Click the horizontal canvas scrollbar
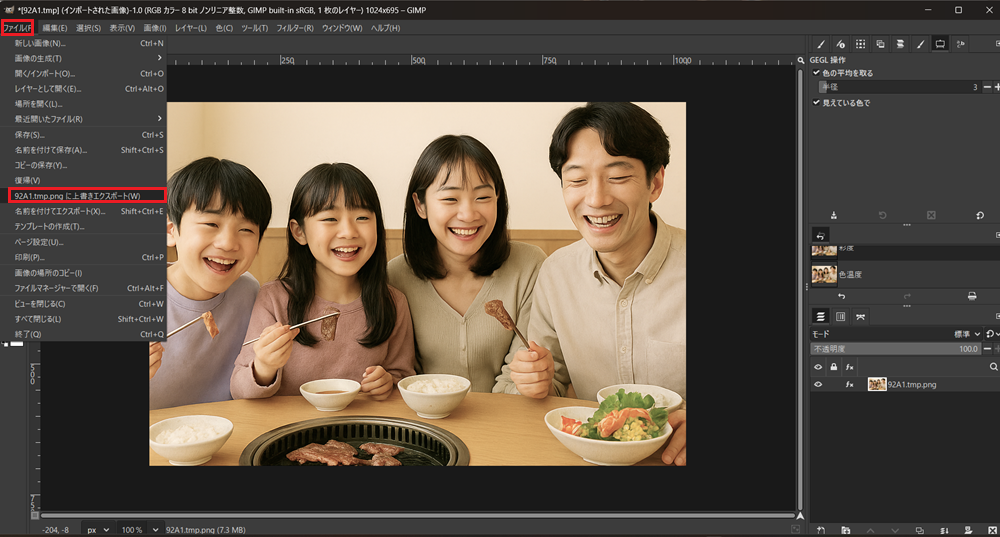1000x537 pixels. pos(418,515)
